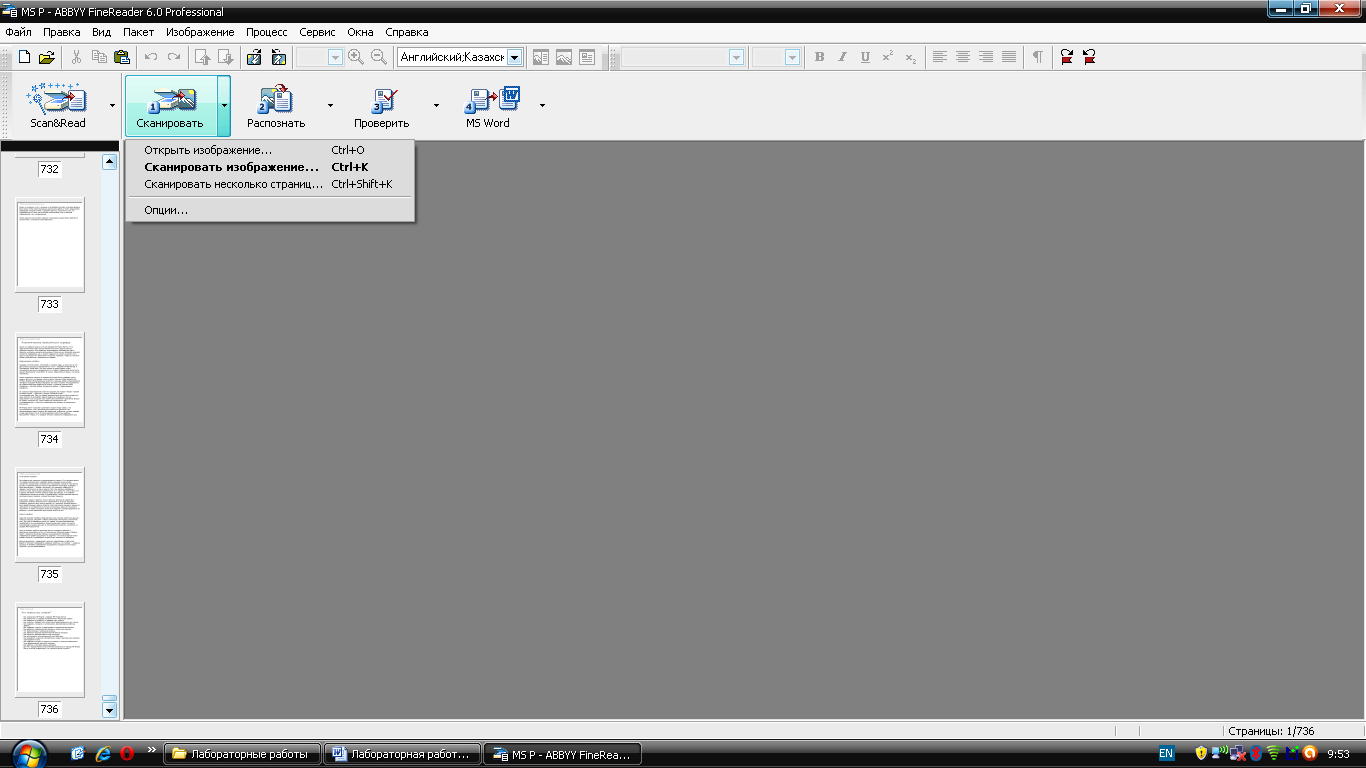The width and height of the screenshot is (1366, 768).
Task: Open the Файл menu
Action: pyautogui.click(x=18, y=32)
